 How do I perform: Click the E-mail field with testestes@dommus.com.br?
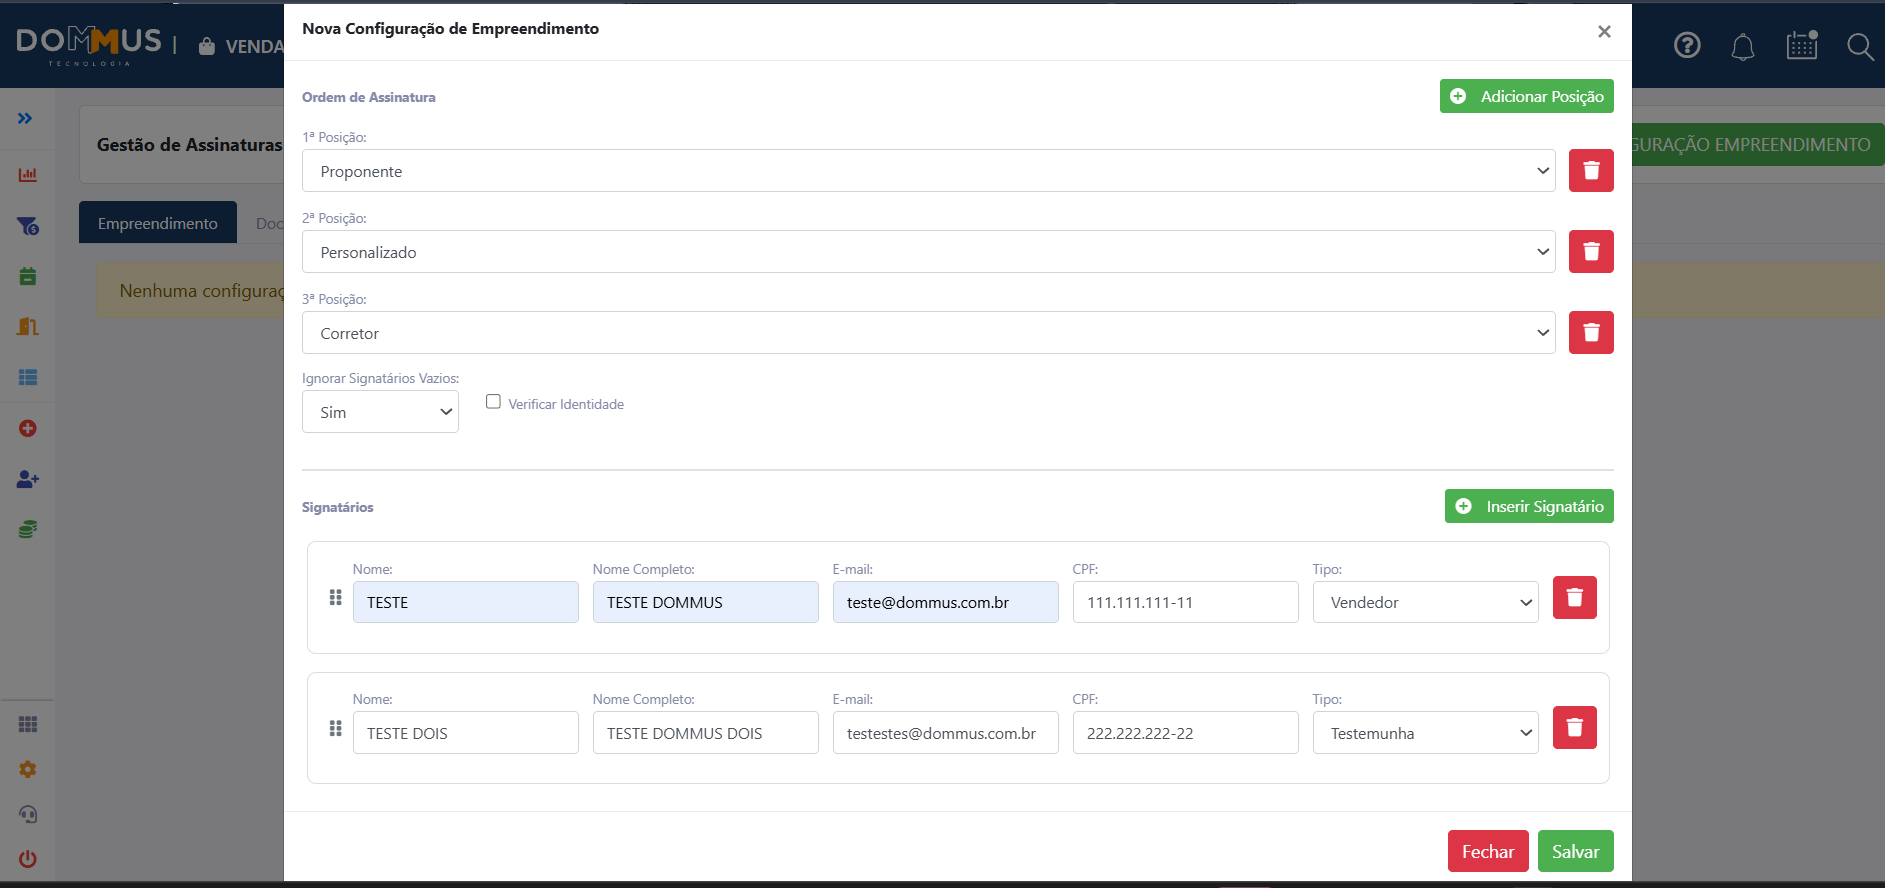click(x=945, y=733)
